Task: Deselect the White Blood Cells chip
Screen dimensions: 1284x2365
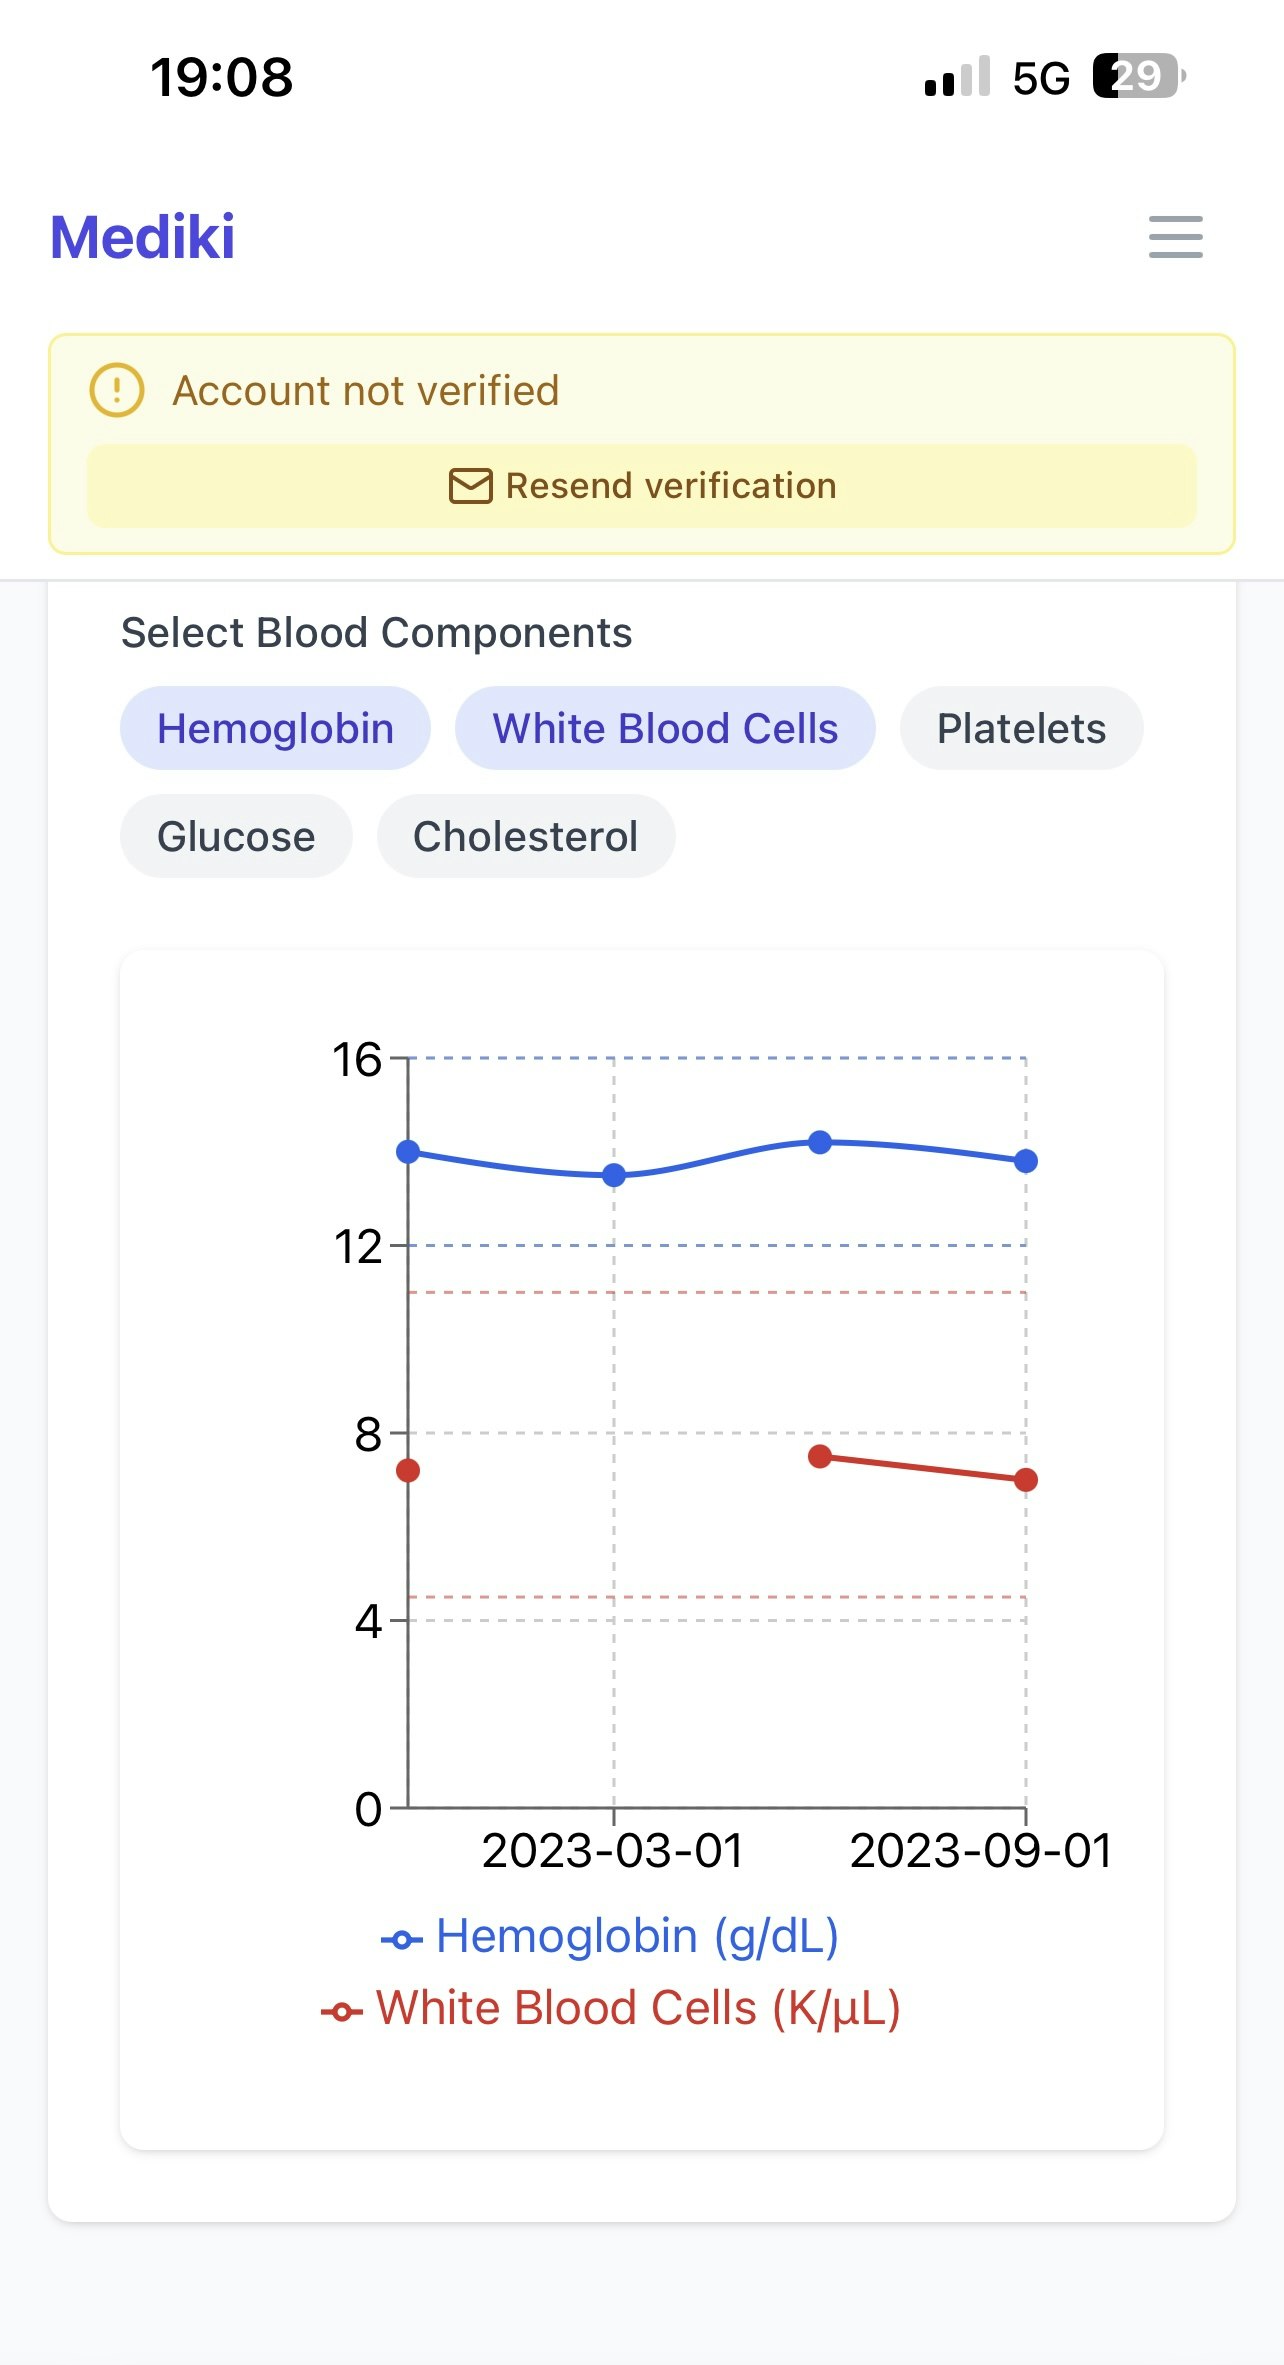Action: click(x=665, y=728)
